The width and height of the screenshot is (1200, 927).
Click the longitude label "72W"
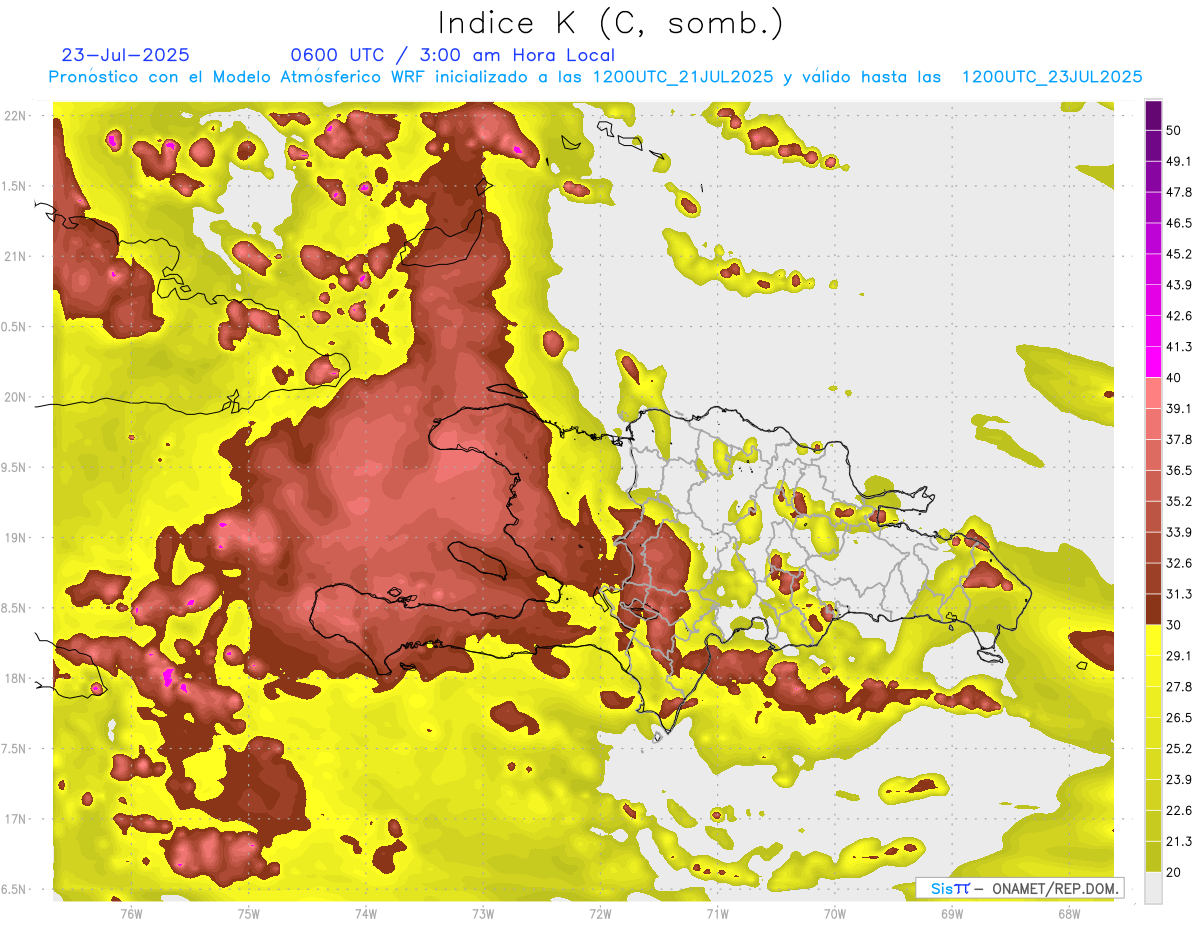point(600,914)
